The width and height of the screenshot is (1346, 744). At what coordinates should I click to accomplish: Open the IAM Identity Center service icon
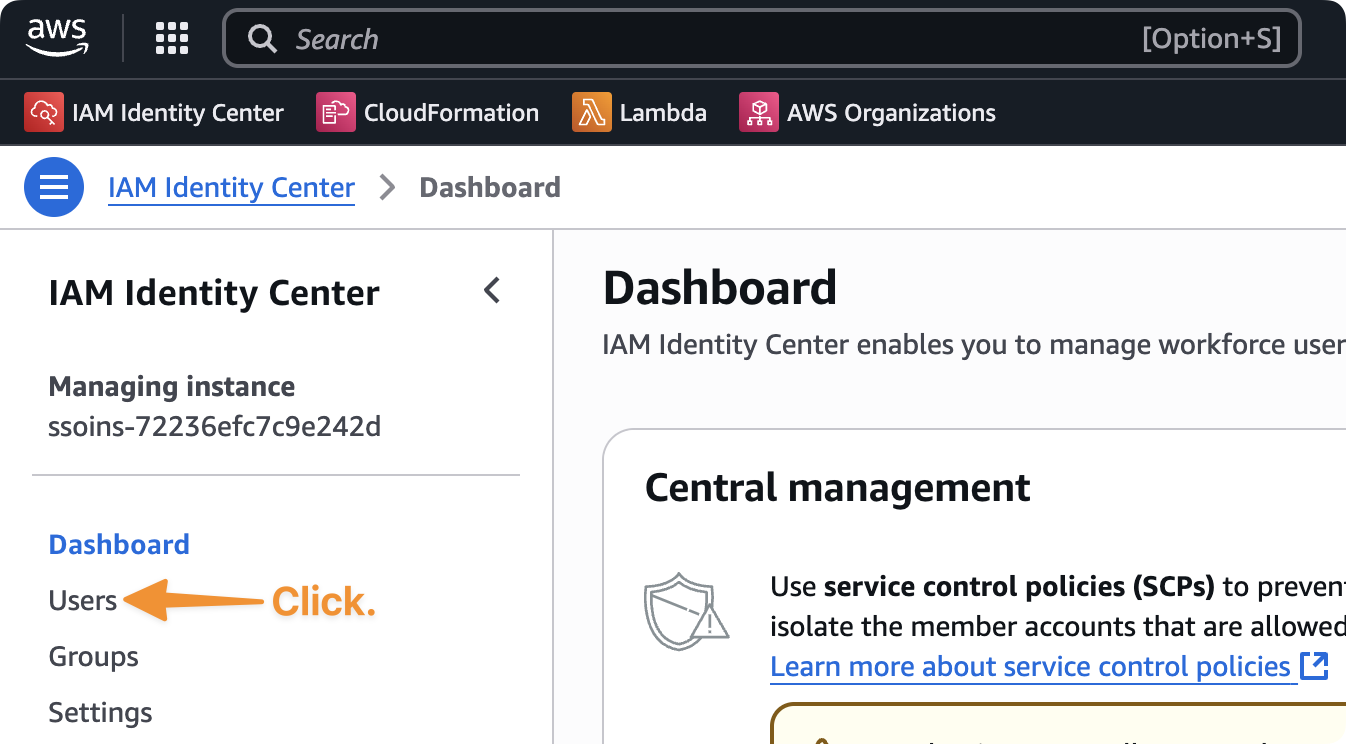click(x=44, y=112)
